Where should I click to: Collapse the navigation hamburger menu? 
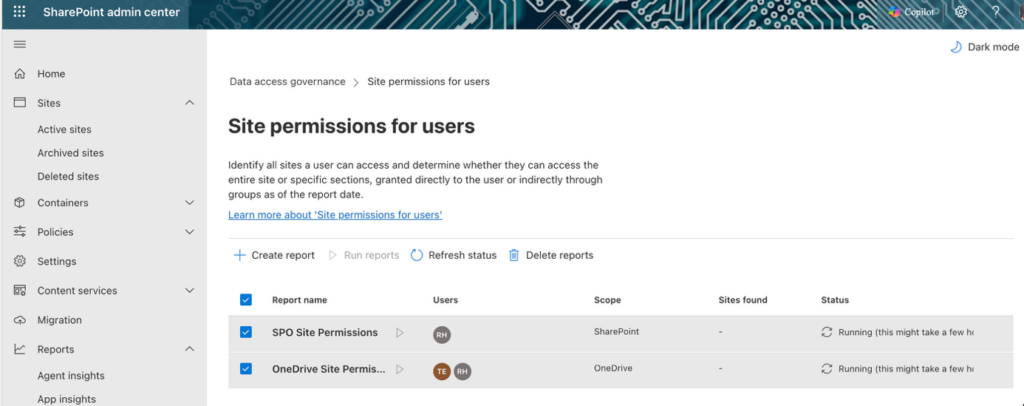pyautogui.click(x=19, y=44)
